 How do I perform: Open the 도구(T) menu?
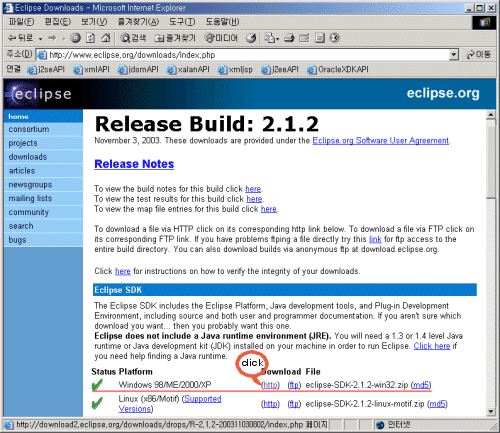(x=182, y=22)
